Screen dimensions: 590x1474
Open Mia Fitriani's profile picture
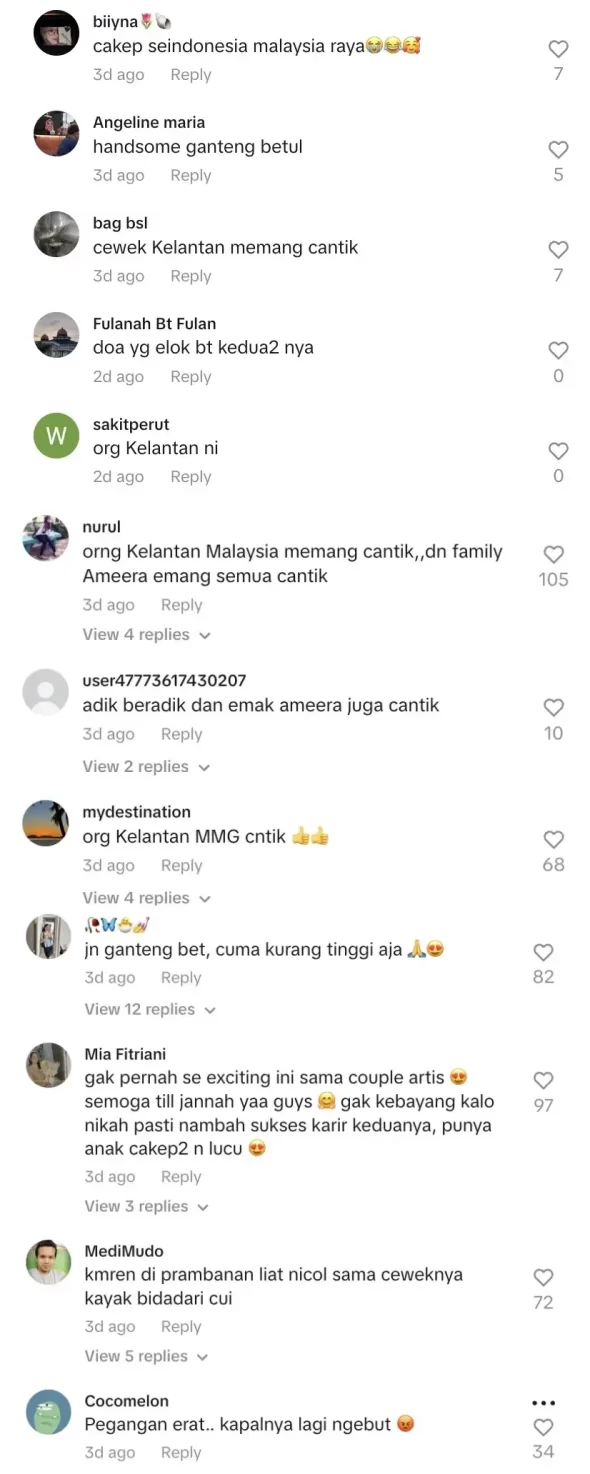coord(47,1065)
